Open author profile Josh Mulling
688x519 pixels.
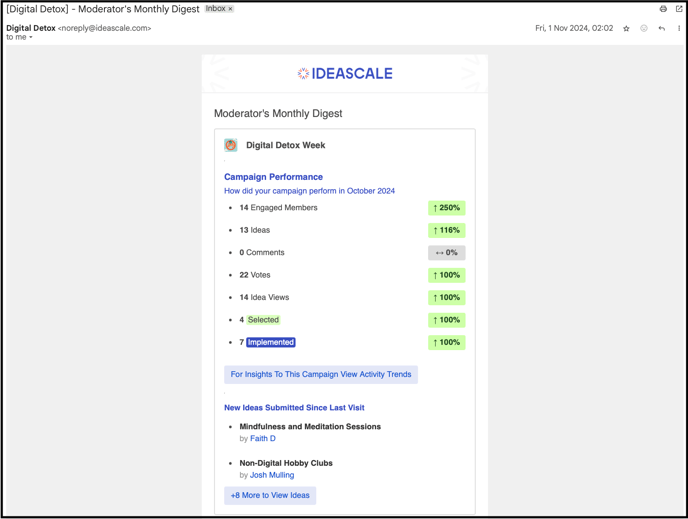tap(272, 475)
